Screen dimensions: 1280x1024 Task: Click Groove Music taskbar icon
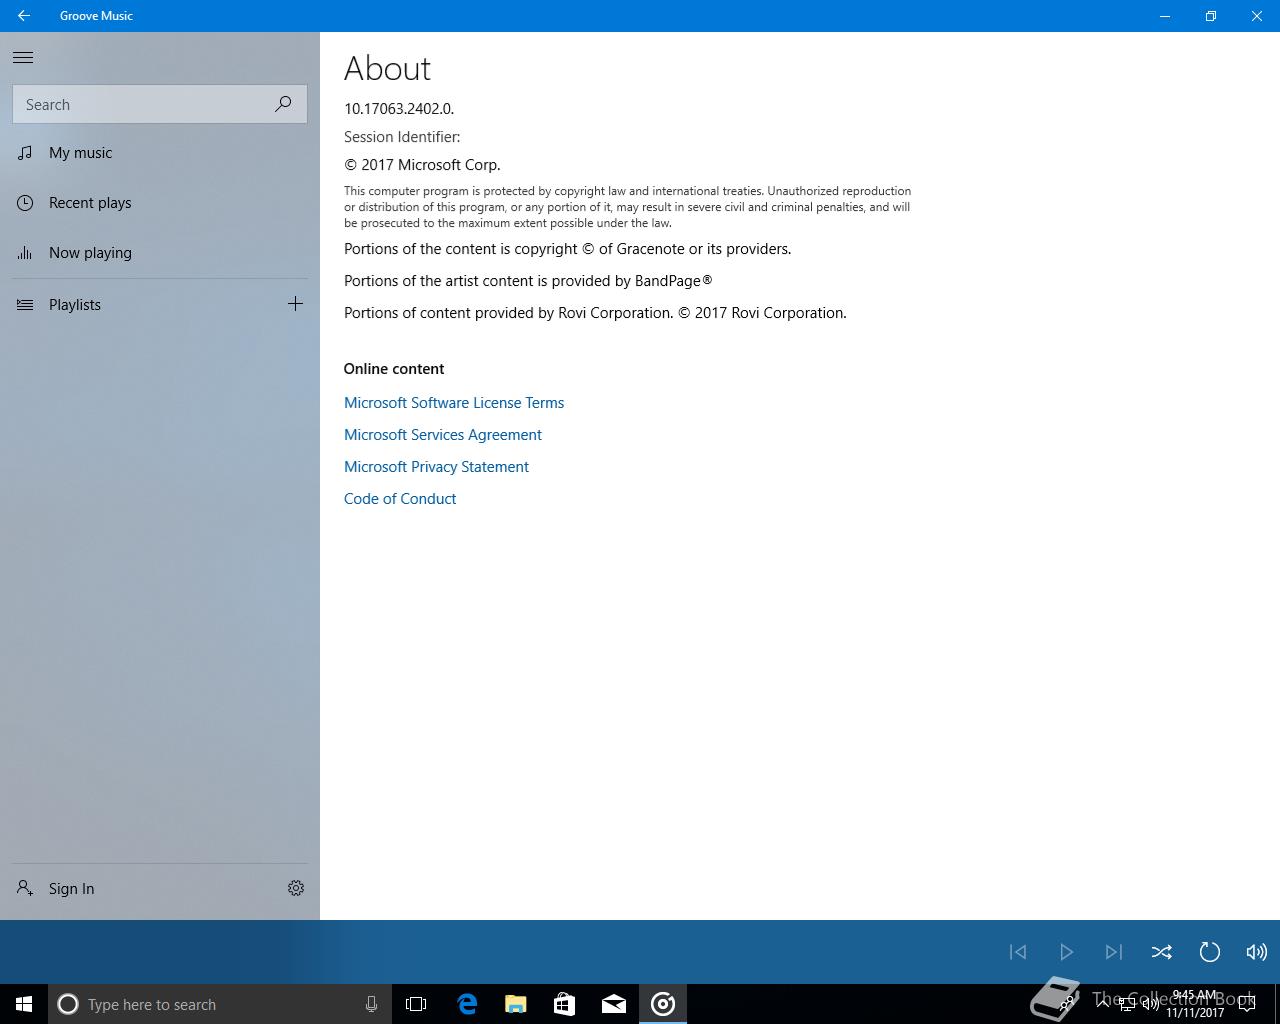663,1004
